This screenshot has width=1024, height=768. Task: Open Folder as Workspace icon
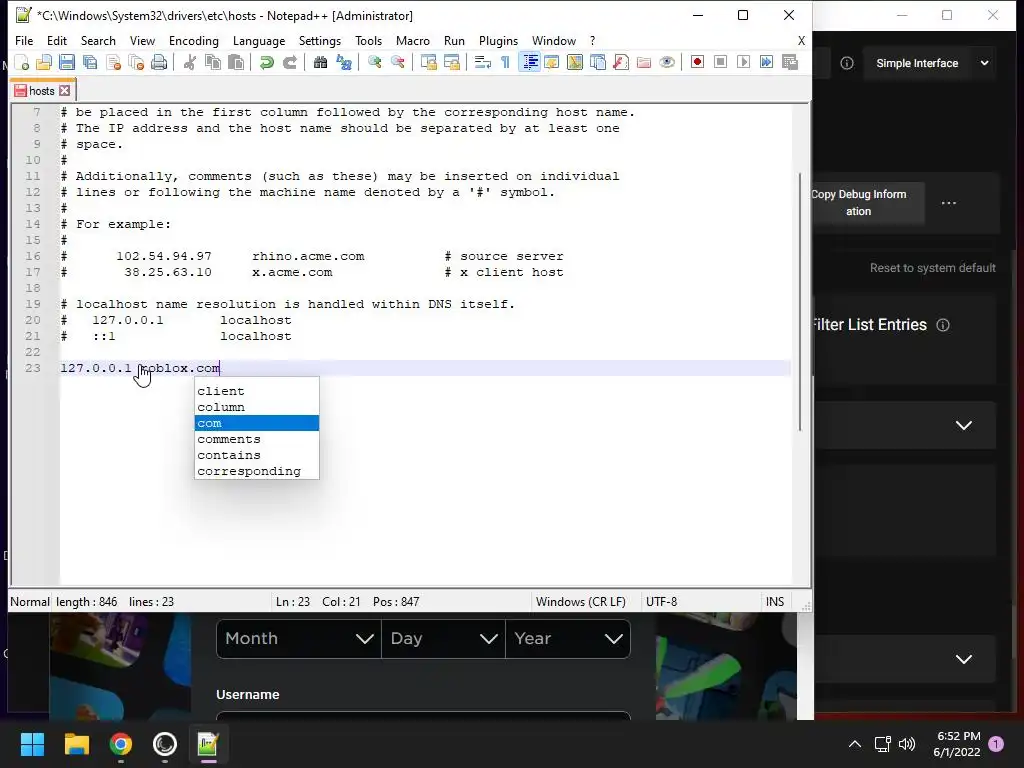point(644,63)
